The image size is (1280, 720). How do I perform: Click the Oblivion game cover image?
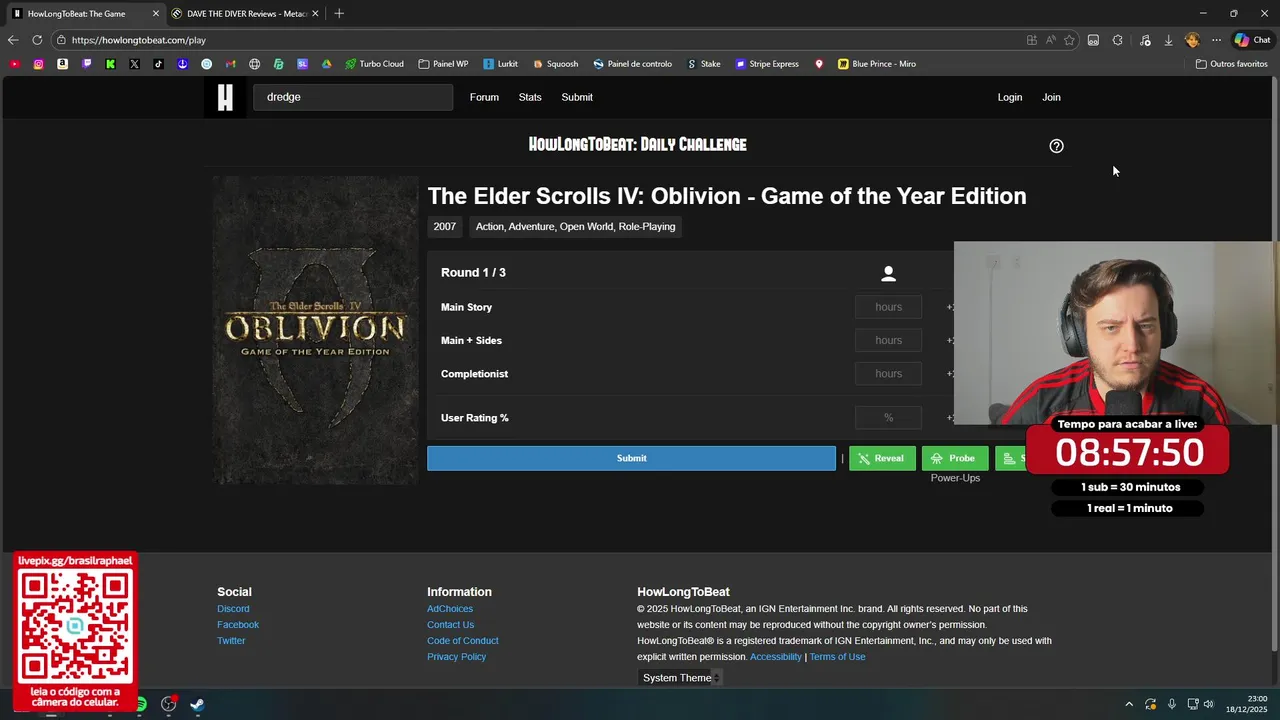click(315, 330)
